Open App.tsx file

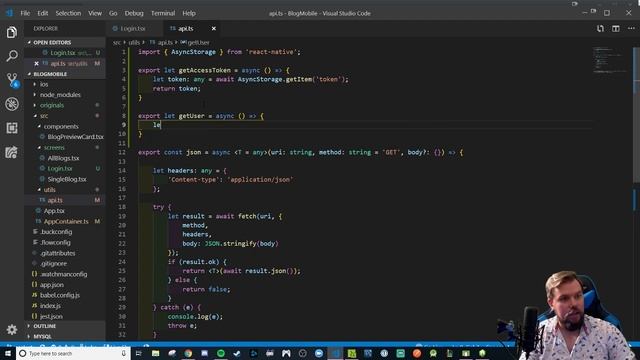pos(54,211)
